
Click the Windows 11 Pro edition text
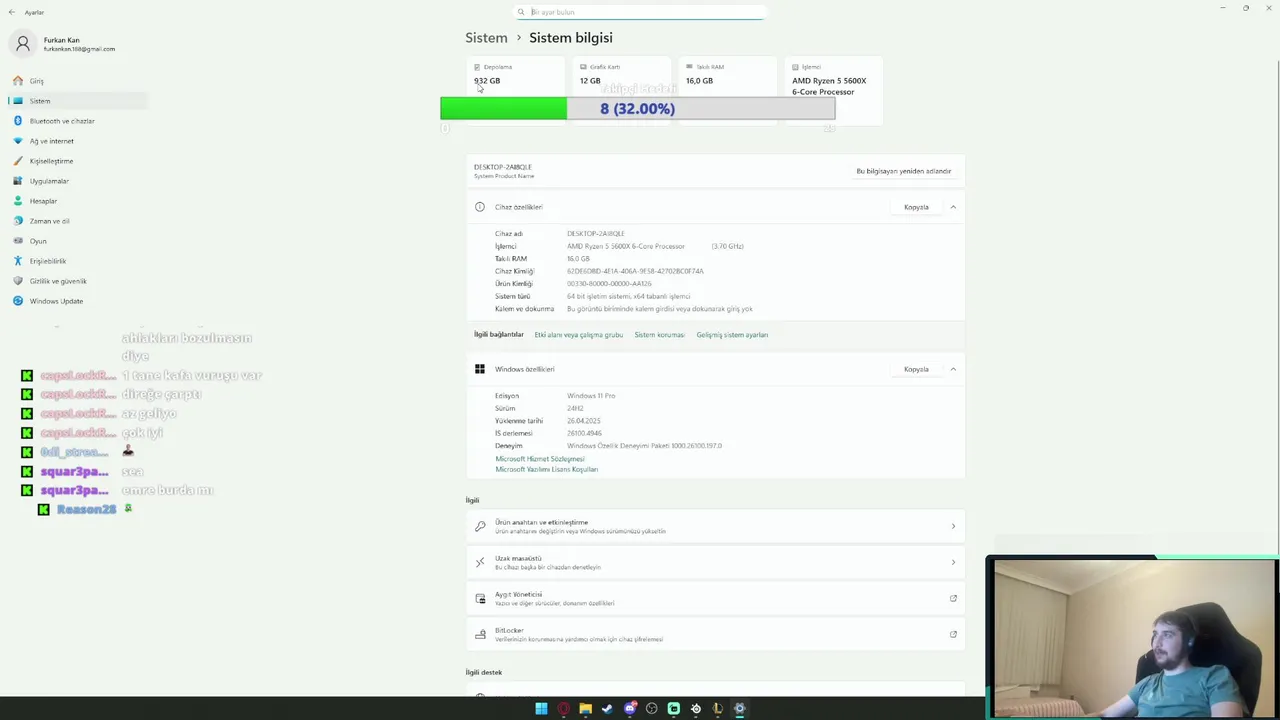[591, 396]
